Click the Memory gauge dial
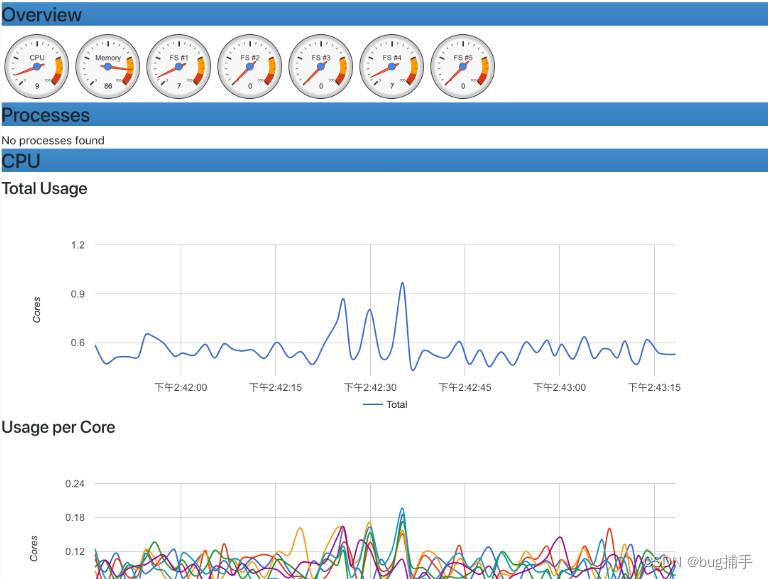The image size is (768, 579). click(x=108, y=66)
